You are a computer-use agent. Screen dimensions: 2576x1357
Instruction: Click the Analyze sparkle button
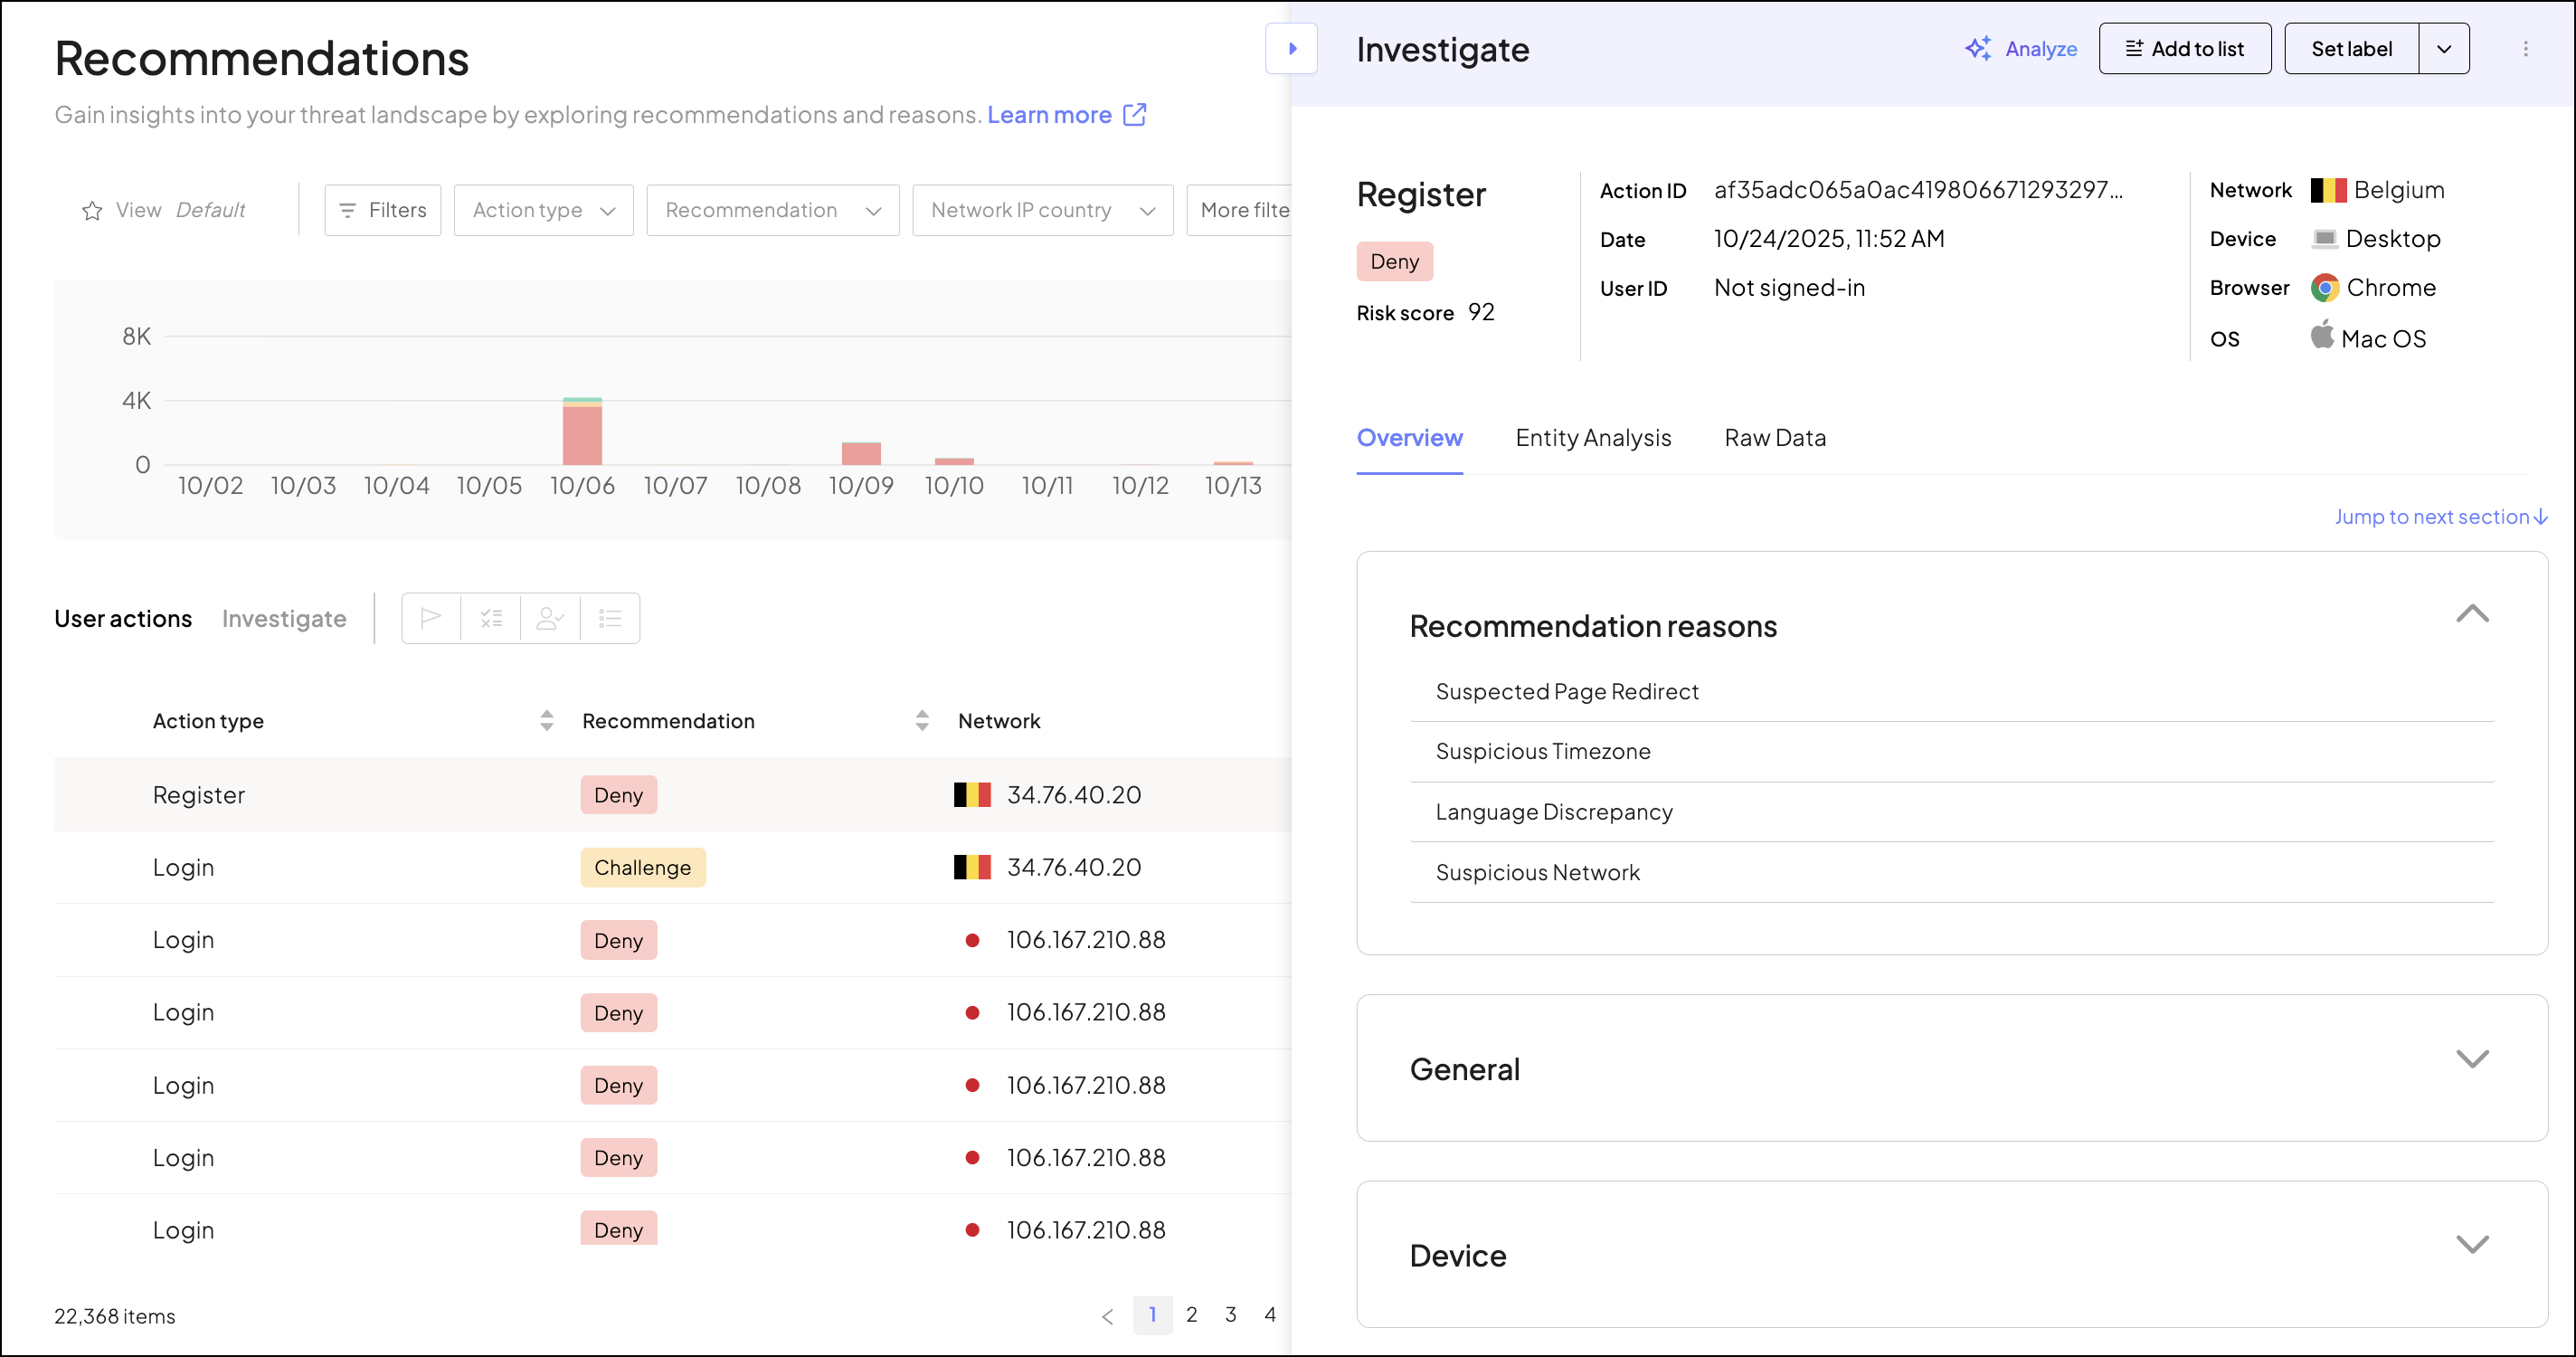click(x=2021, y=48)
